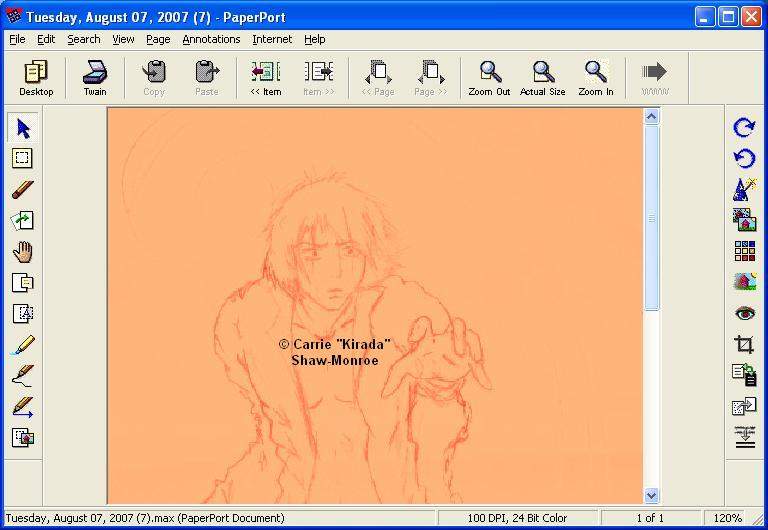The width and height of the screenshot is (768, 530).
Task: Select the sticky note annotation tool
Action: (23, 283)
